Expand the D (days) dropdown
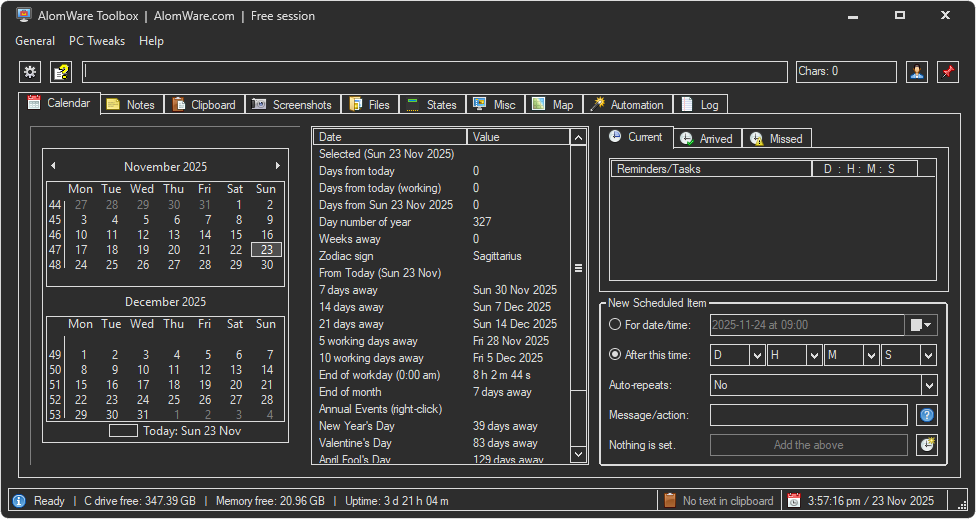Screen dimensions: 976x519 tap(756, 355)
